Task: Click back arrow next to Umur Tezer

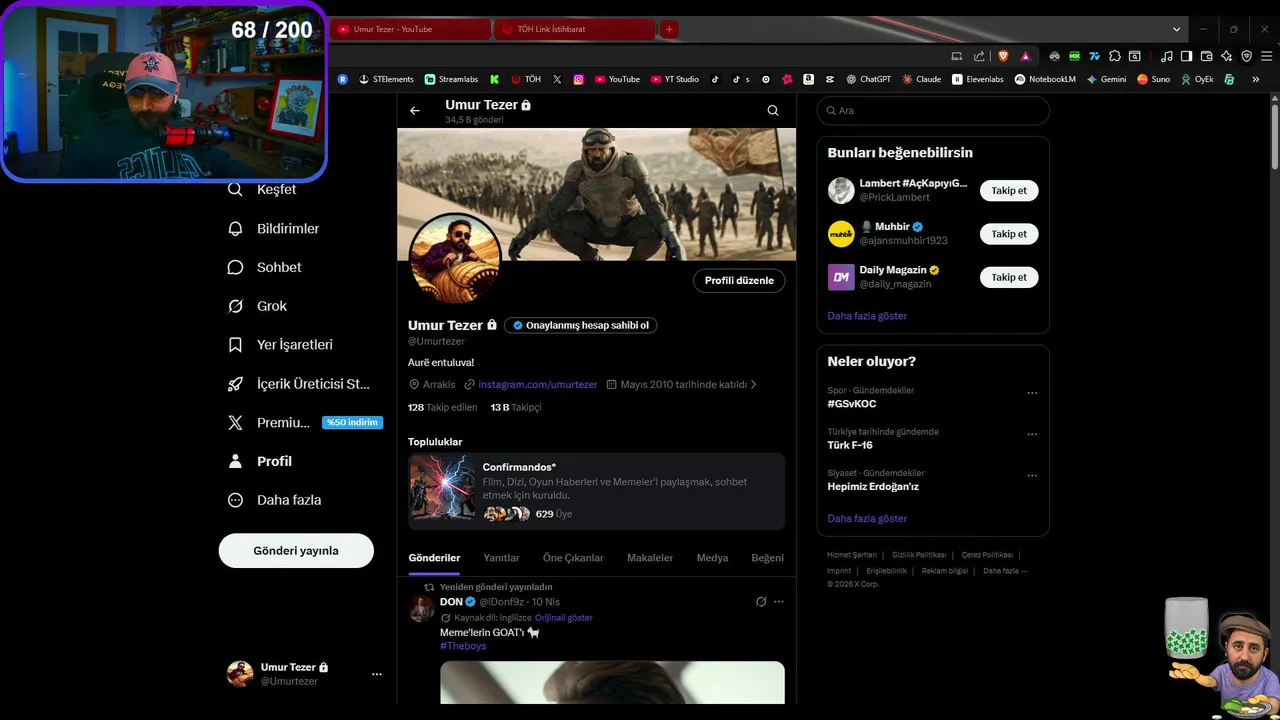Action: pyautogui.click(x=415, y=111)
